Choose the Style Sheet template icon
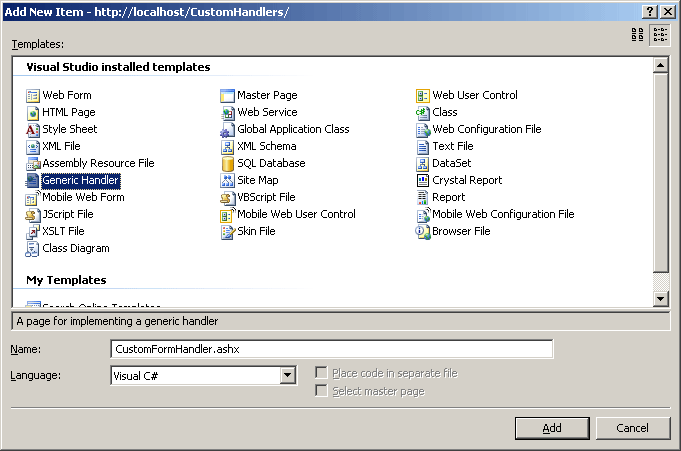Viewport: 681px width, 451px height. 33,130
